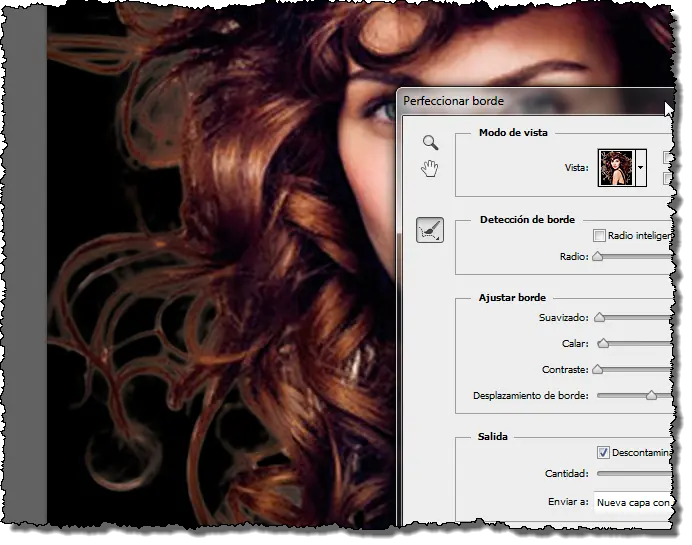The image size is (692, 545).
Task: Select the Zoom magnifier tool in dialog
Action: tap(430, 143)
